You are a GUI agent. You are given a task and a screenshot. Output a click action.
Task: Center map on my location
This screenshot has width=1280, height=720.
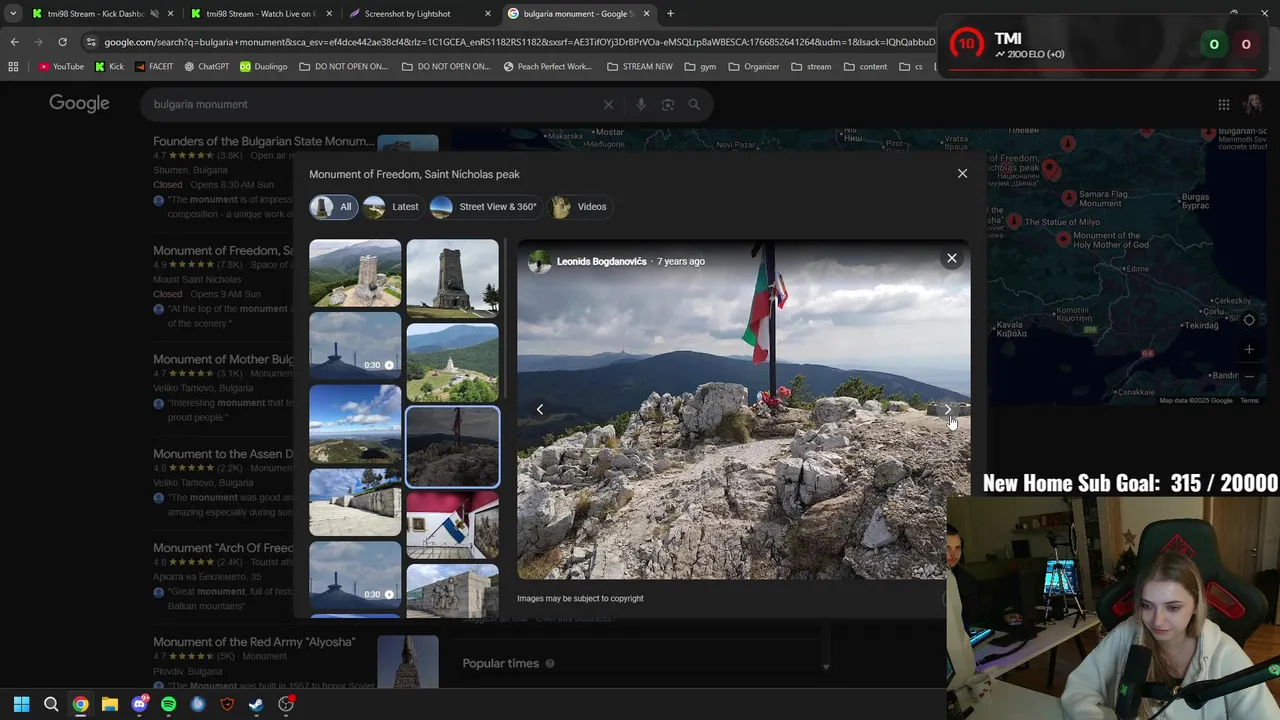pyautogui.click(x=1249, y=320)
